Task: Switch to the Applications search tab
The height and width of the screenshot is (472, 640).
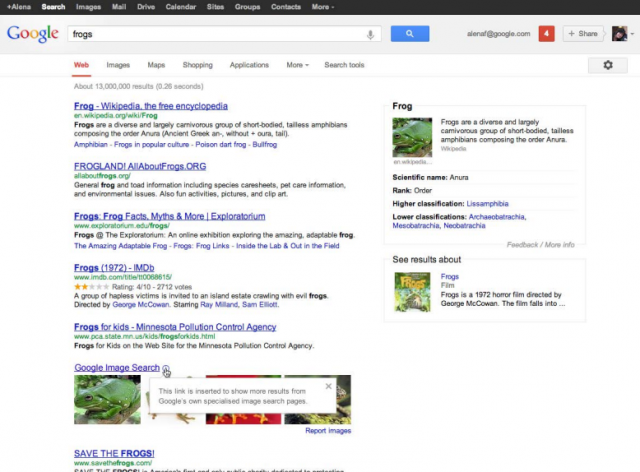Action: [249, 65]
